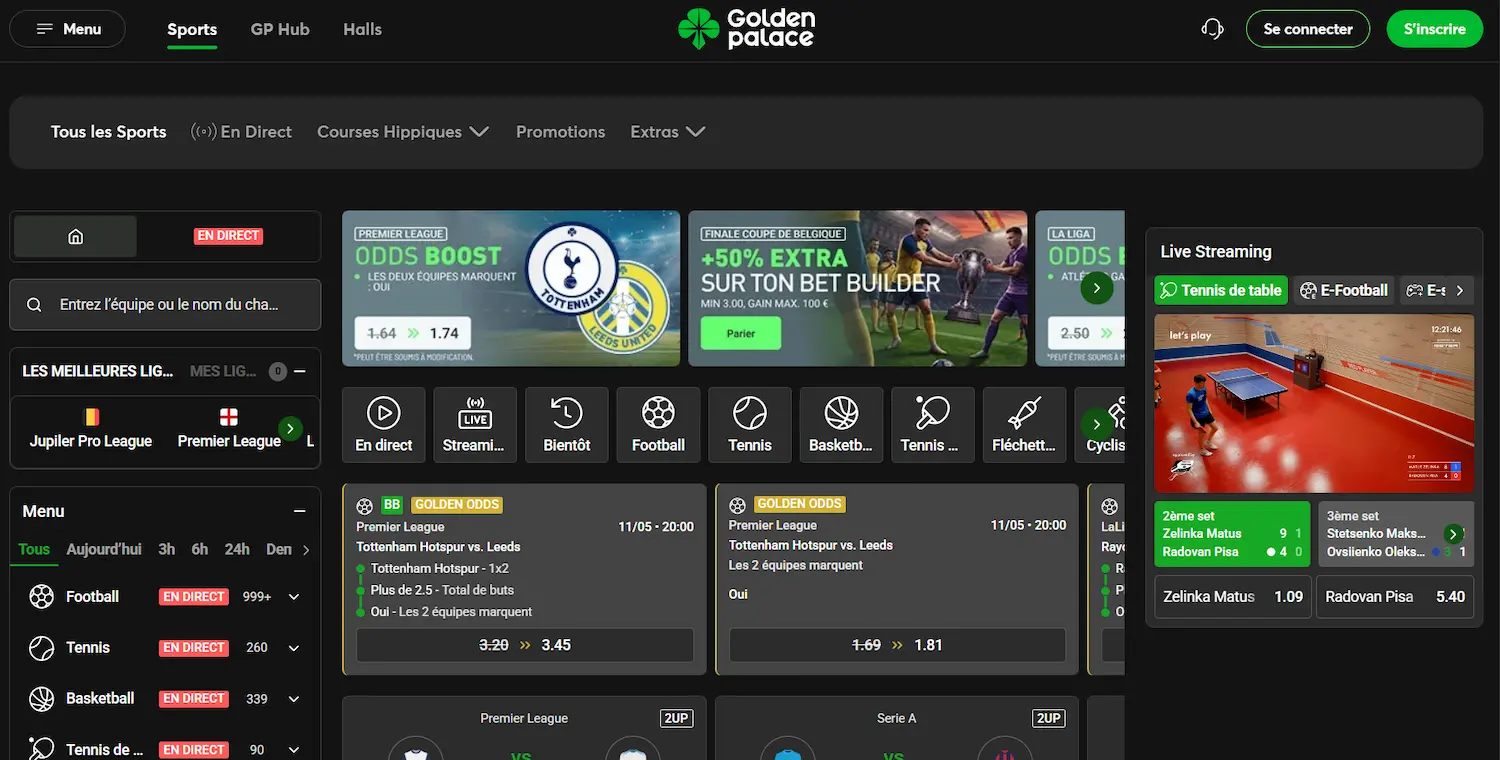The image size is (1500, 760).
Task: Choose the Tennis ball icon tile
Action: pyautogui.click(x=750, y=425)
